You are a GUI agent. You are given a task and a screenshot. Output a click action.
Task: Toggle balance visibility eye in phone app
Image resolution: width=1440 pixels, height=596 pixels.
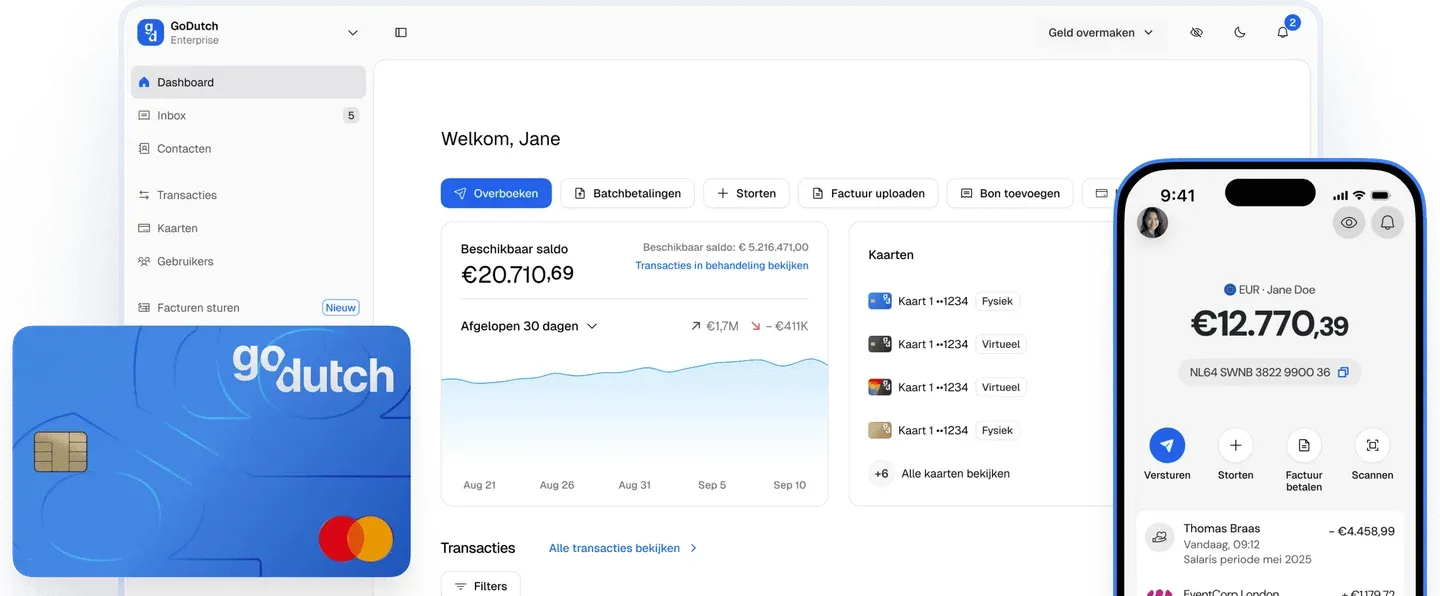pos(1349,222)
